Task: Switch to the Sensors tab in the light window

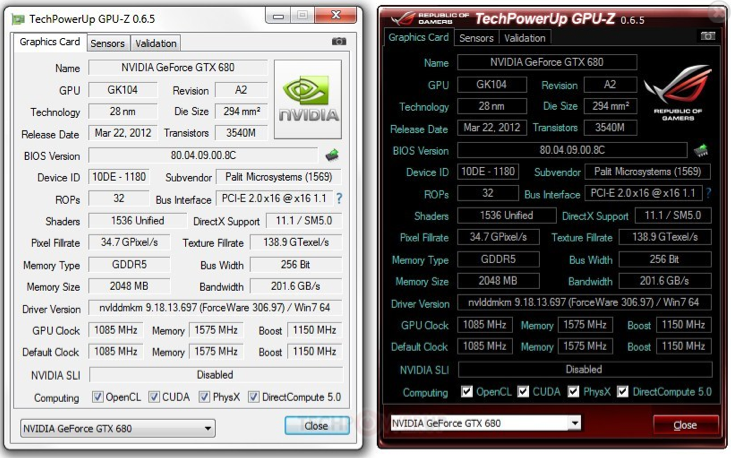Action: coord(107,43)
